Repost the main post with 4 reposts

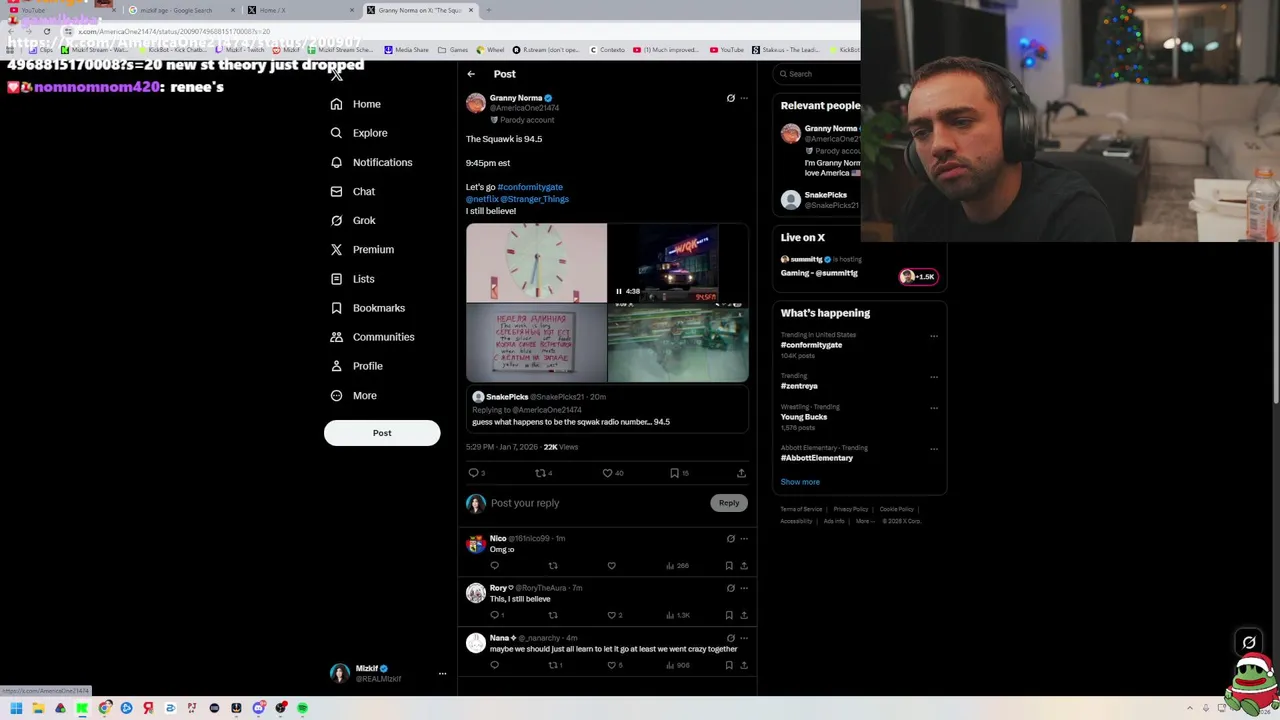[540, 473]
